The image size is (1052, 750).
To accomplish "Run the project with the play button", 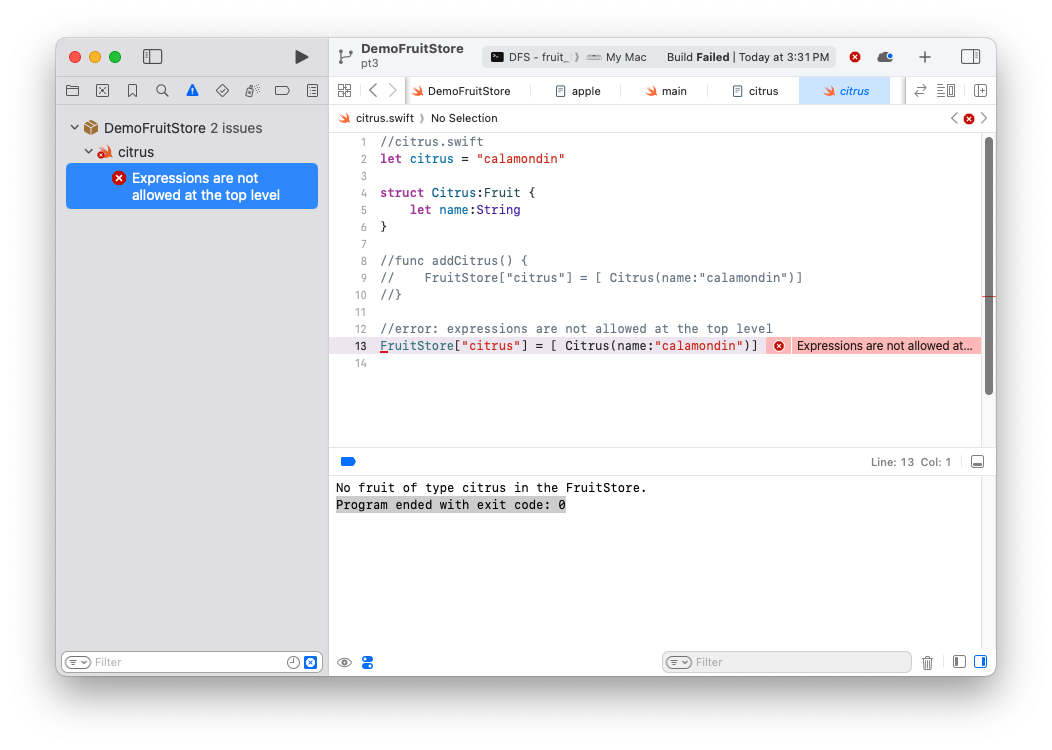I will tap(302, 57).
